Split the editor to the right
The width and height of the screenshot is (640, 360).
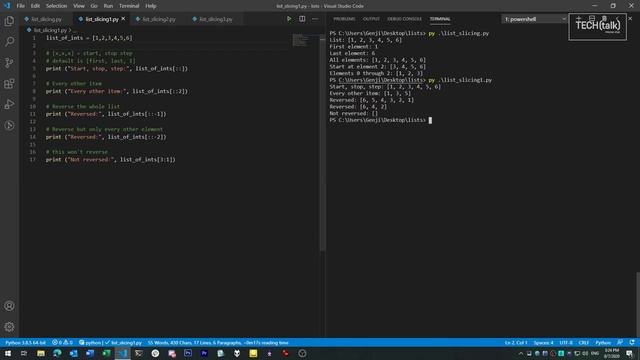pos(302,19)
